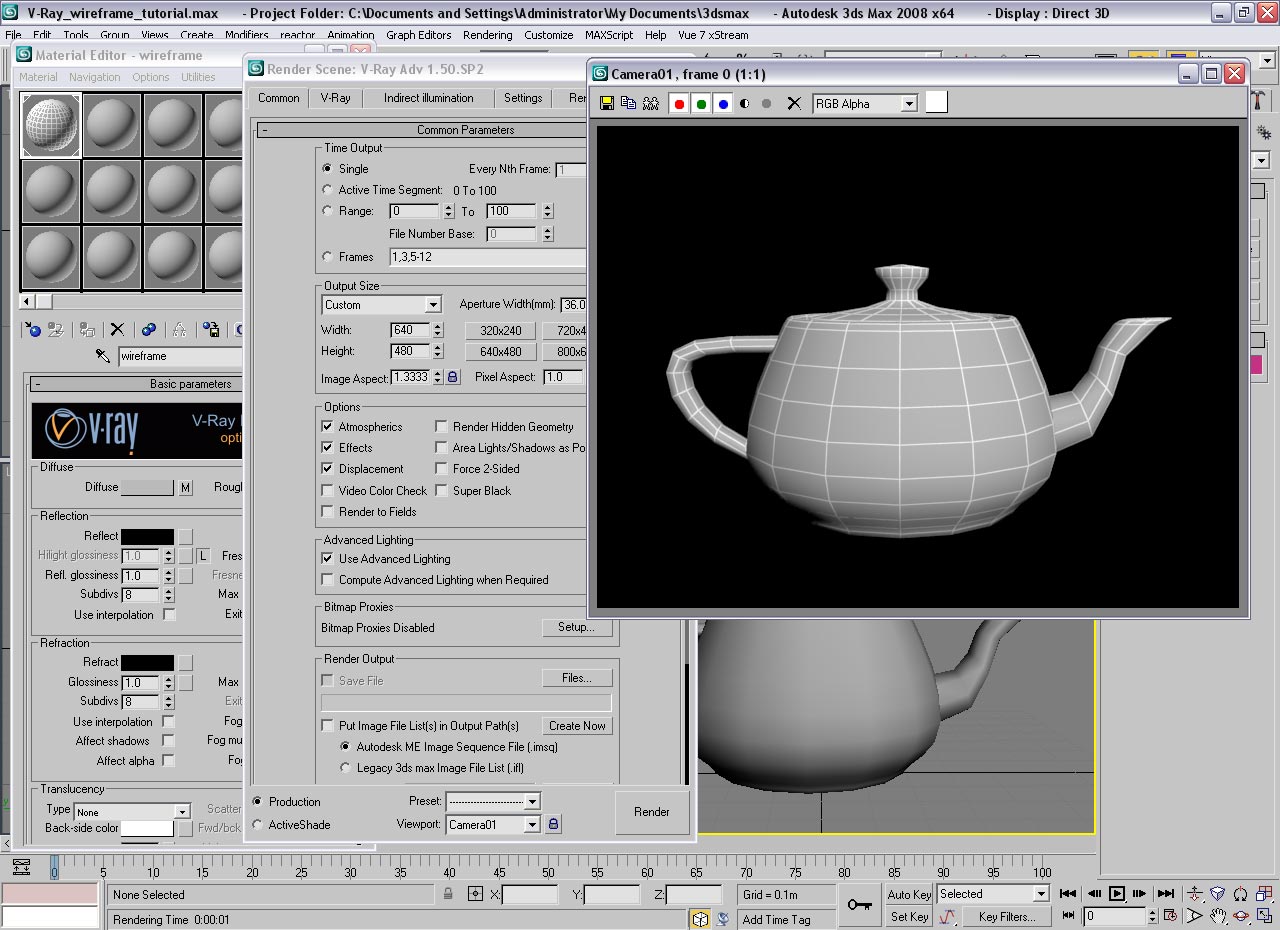This screenshot has width=1280, height=930.
Task: Select the eyedropper to pick material from object
Action: coord(103,356)
